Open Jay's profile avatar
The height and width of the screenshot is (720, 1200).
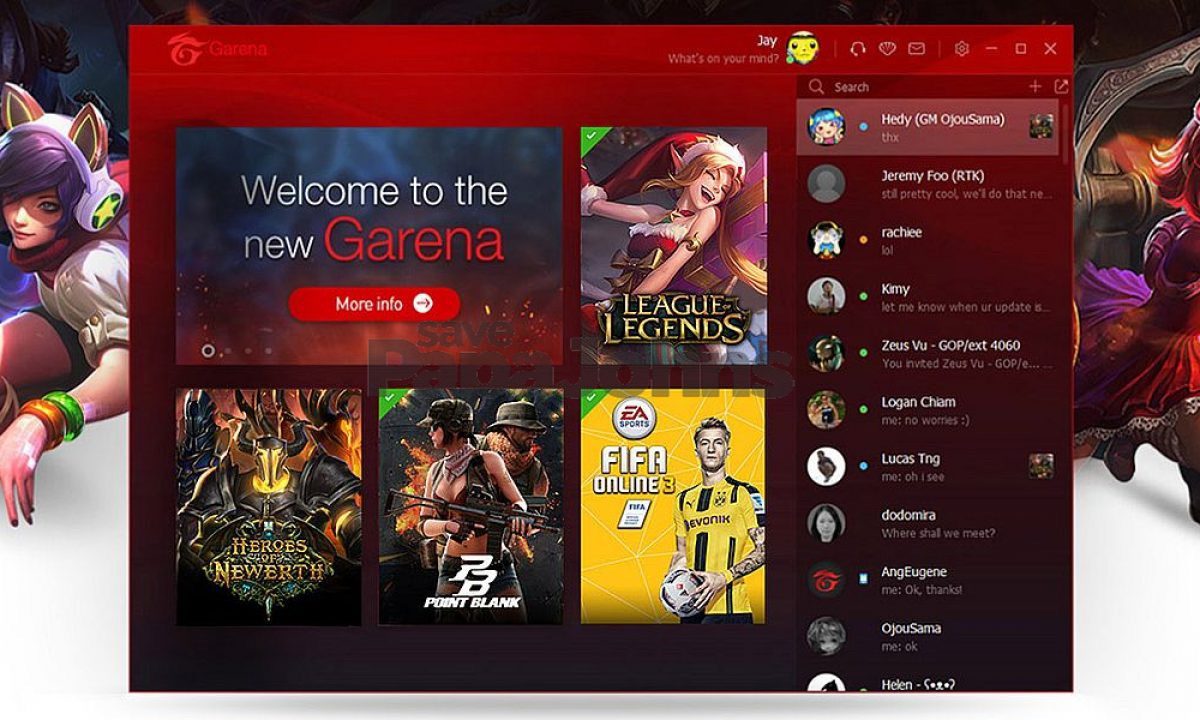tap(802, 48)
